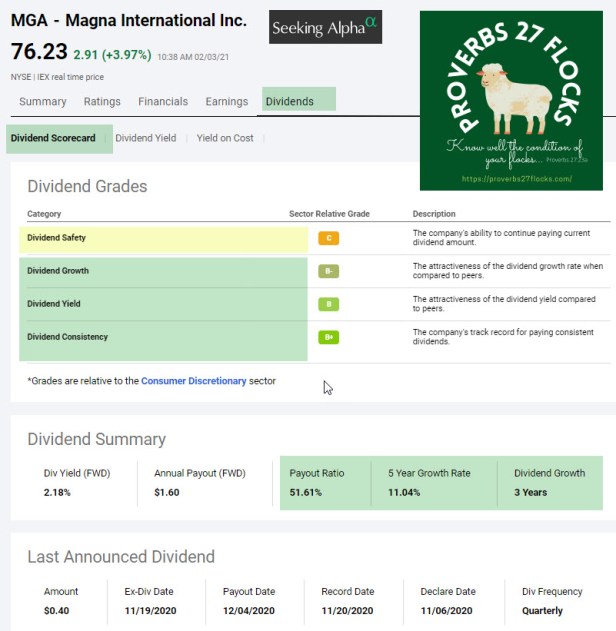616x631 pixels.
Task: Go to the Earnings tab
Action: [226, 101]
